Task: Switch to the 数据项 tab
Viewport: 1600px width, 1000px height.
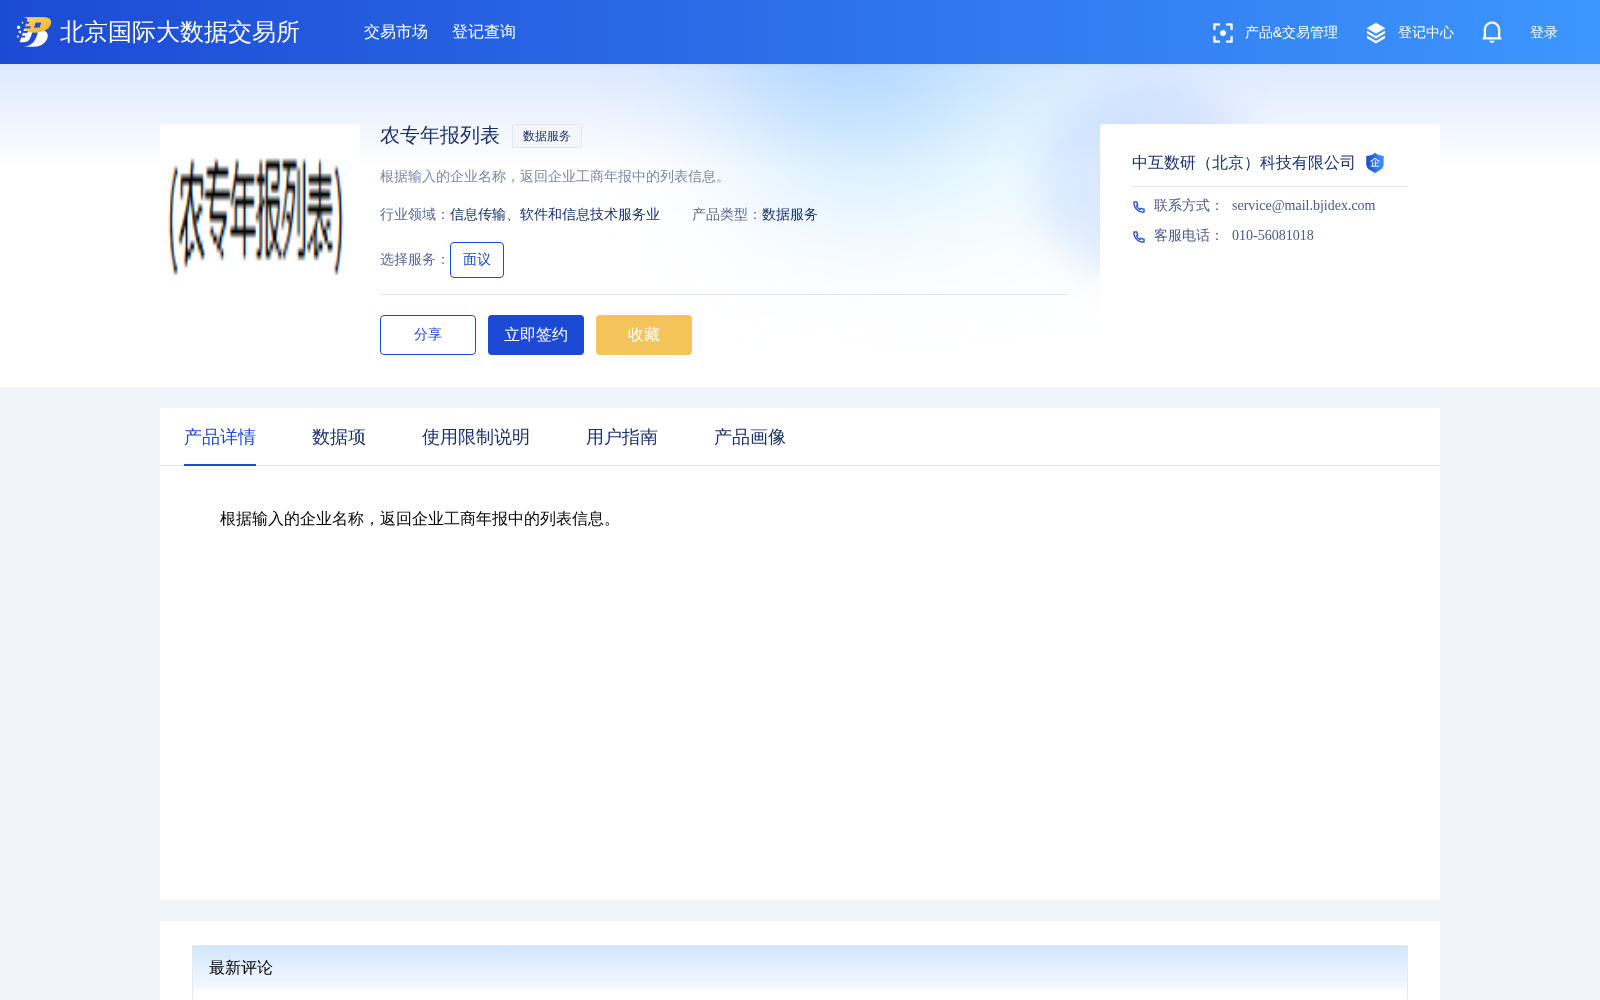Action: point(339,437)
